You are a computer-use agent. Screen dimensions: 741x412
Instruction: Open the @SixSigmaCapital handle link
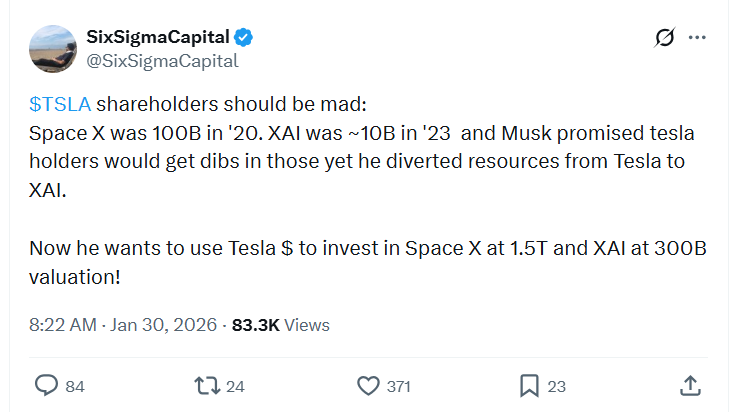click(162, 61)
